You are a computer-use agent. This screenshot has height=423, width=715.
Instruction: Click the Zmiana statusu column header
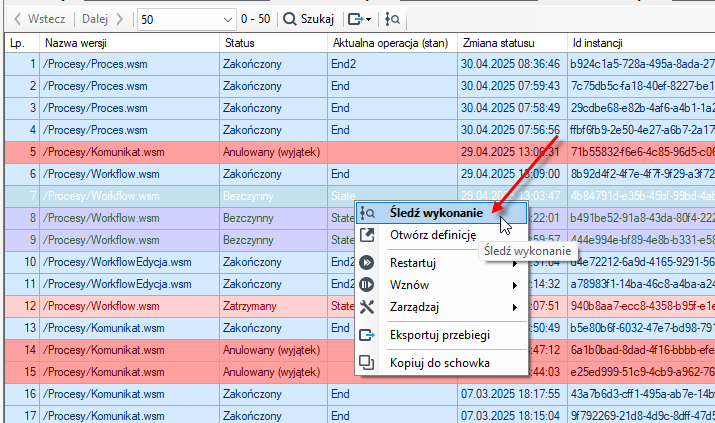pos(513,43)
